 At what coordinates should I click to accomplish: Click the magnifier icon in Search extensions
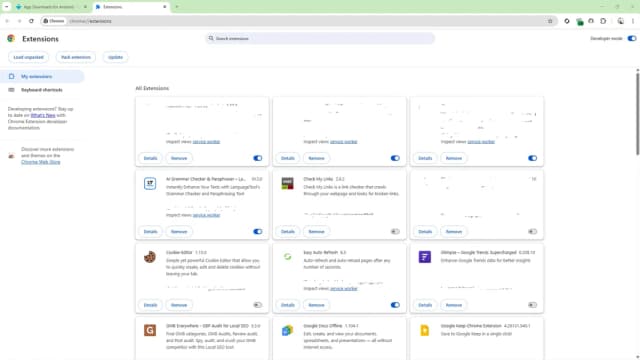pyautogui.click(x=211, y=38)
